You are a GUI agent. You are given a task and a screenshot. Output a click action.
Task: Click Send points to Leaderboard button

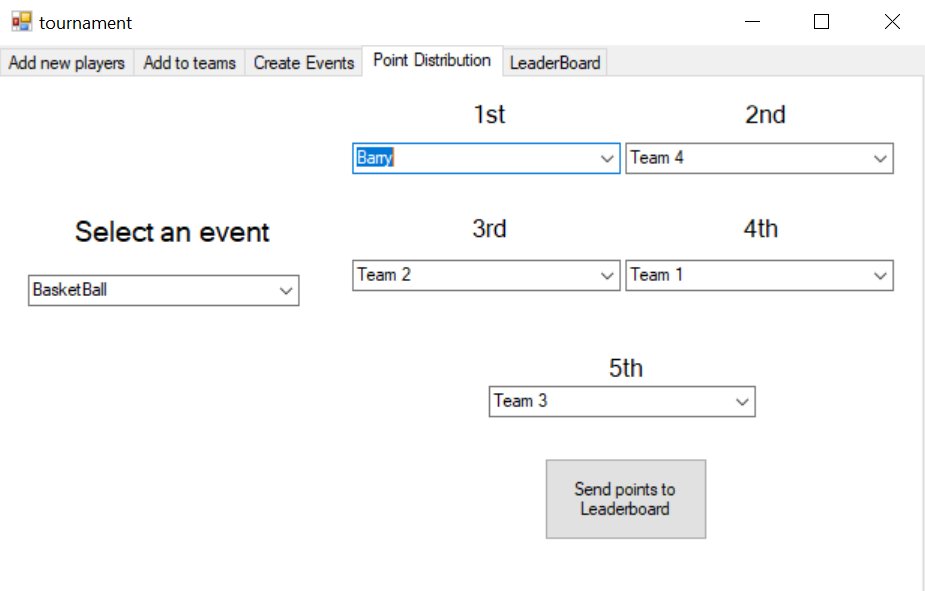[x=625, y=499]
